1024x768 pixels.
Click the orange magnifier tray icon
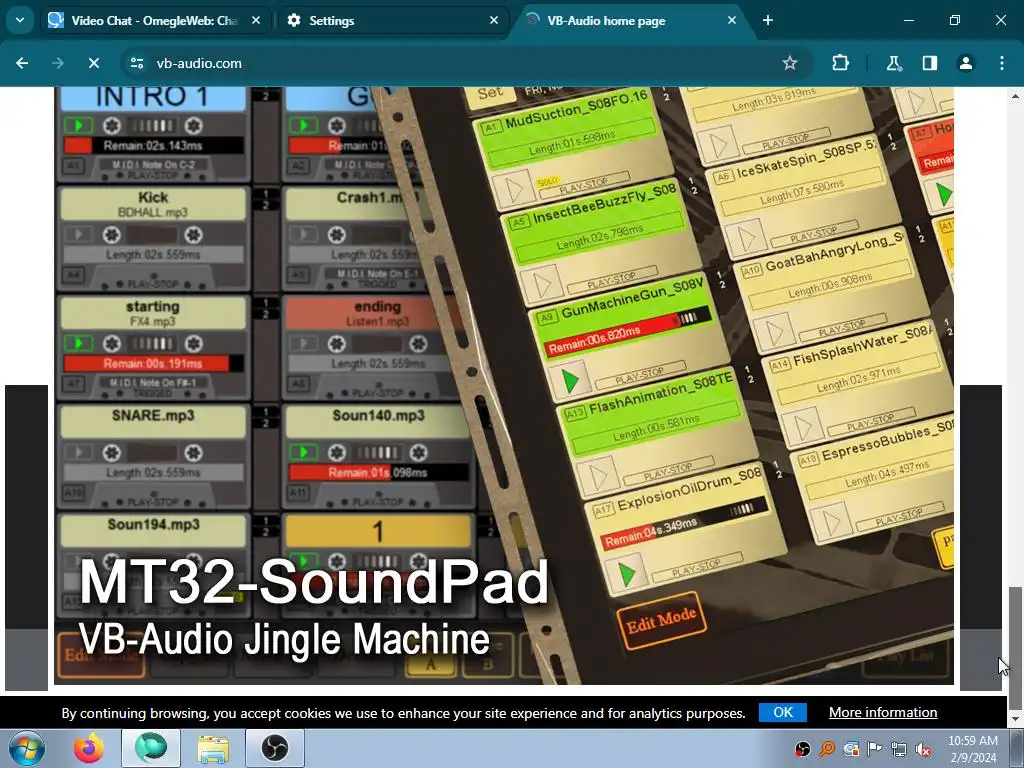[x=827, y=749]
